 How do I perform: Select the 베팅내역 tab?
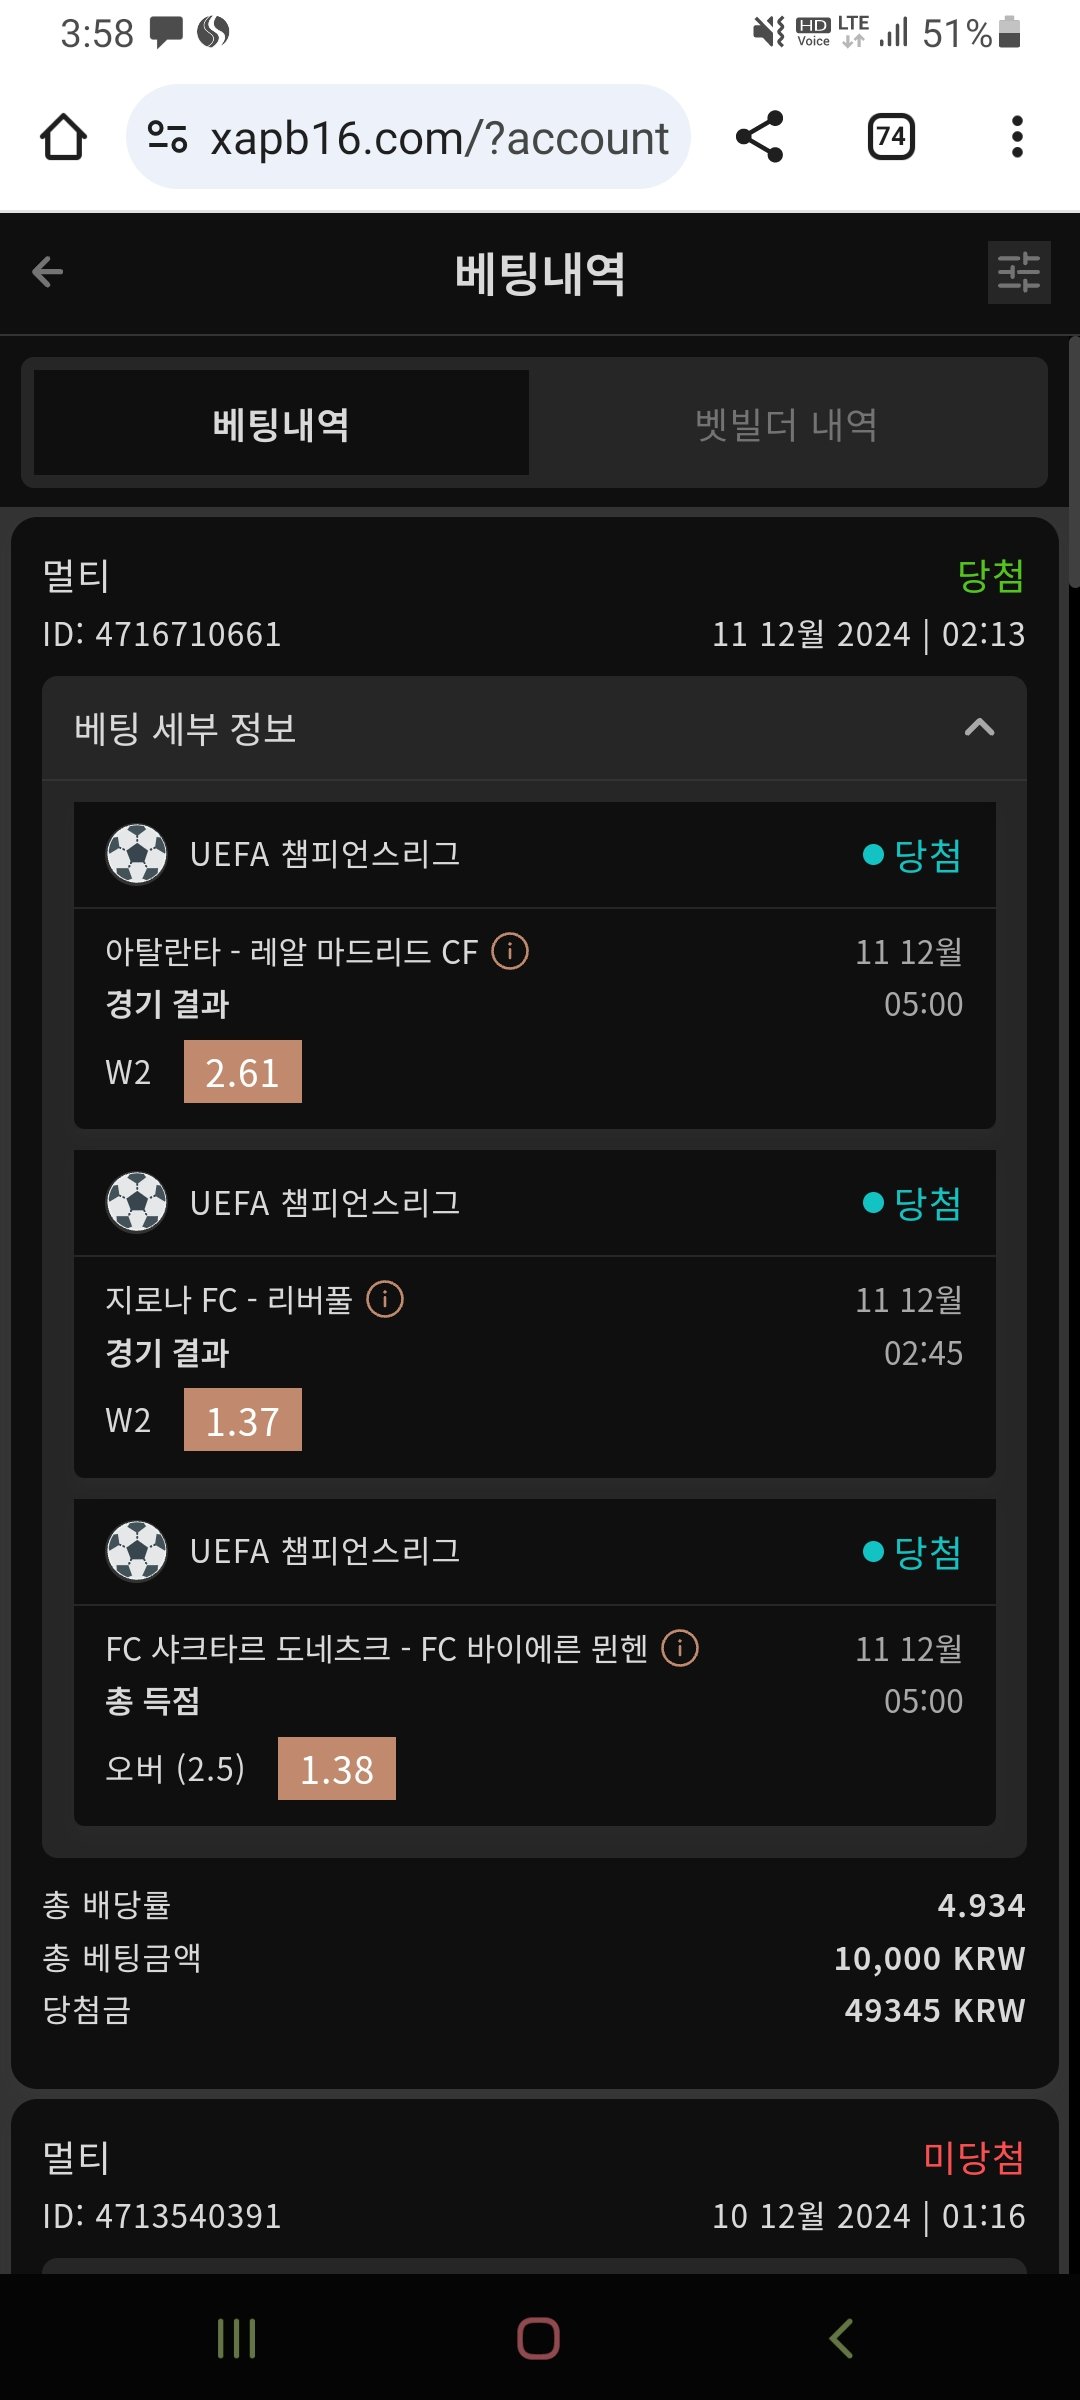(281, 424)
